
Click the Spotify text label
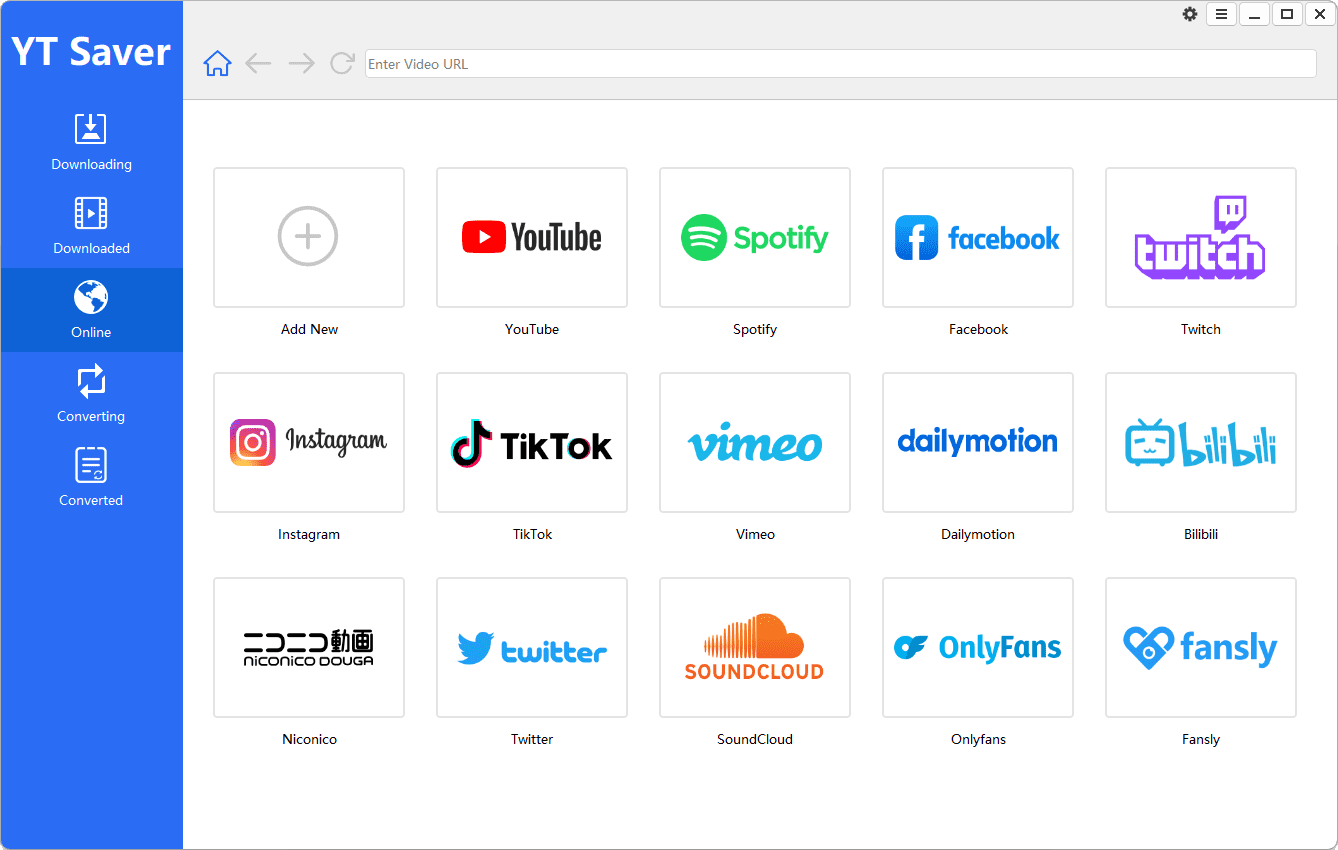755,329
